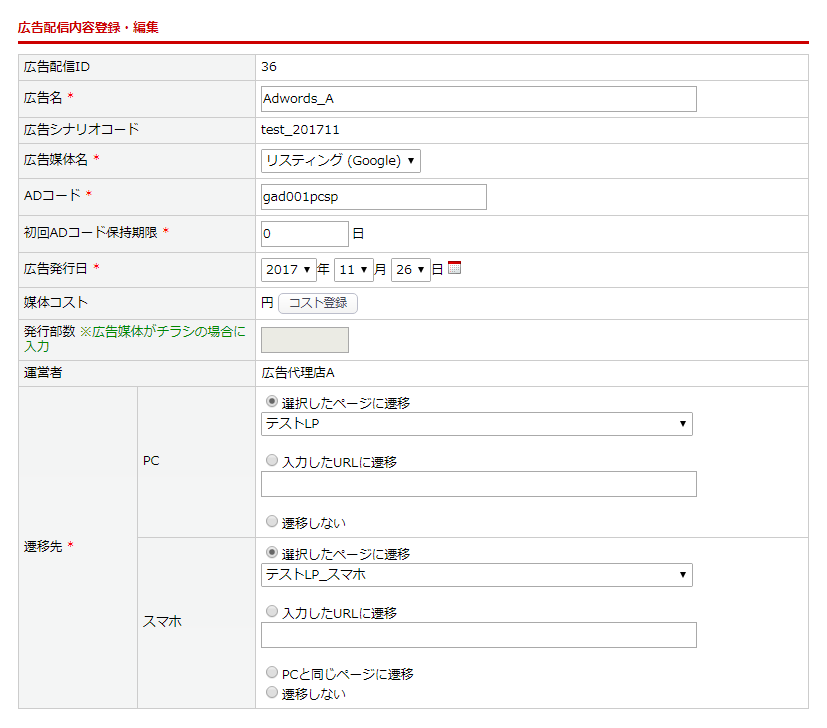
Task: Select PC '選択したページに遷移' radio button
Action: (x=272, y=402)
